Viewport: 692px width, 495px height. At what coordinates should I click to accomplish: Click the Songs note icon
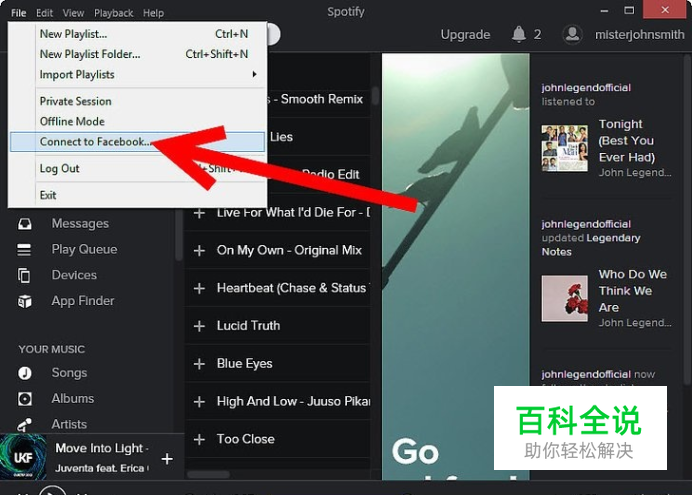(25, 373)
